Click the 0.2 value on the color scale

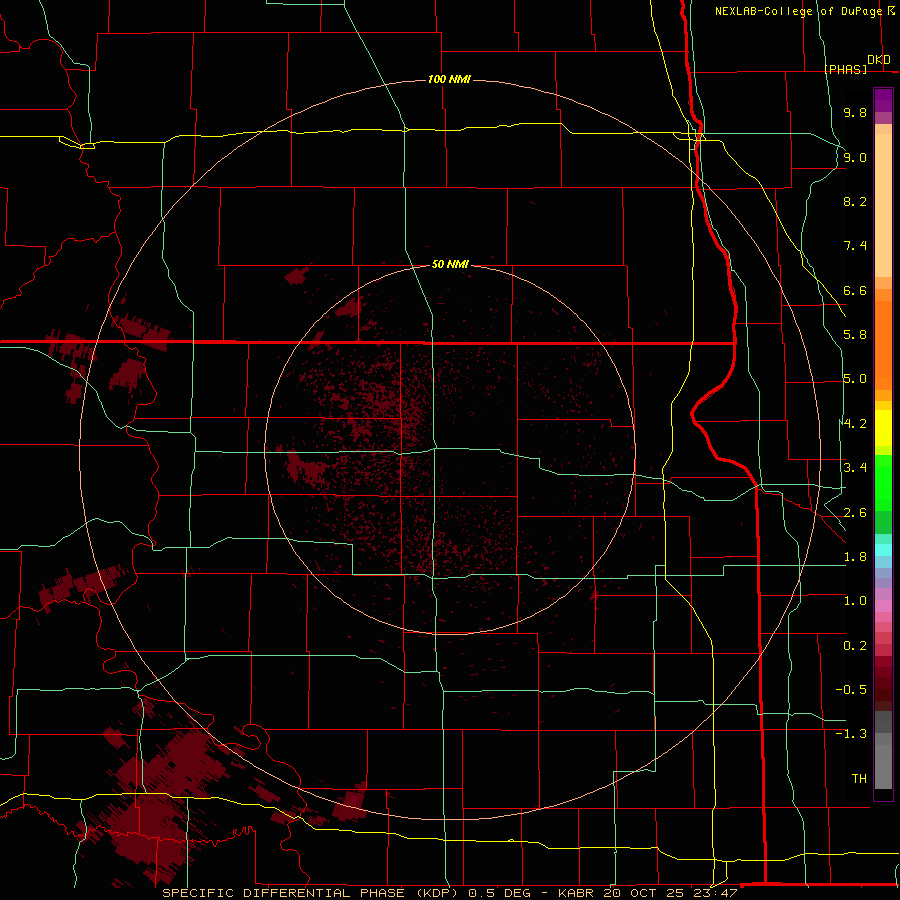pyautogui.click(x=855, y=646)
